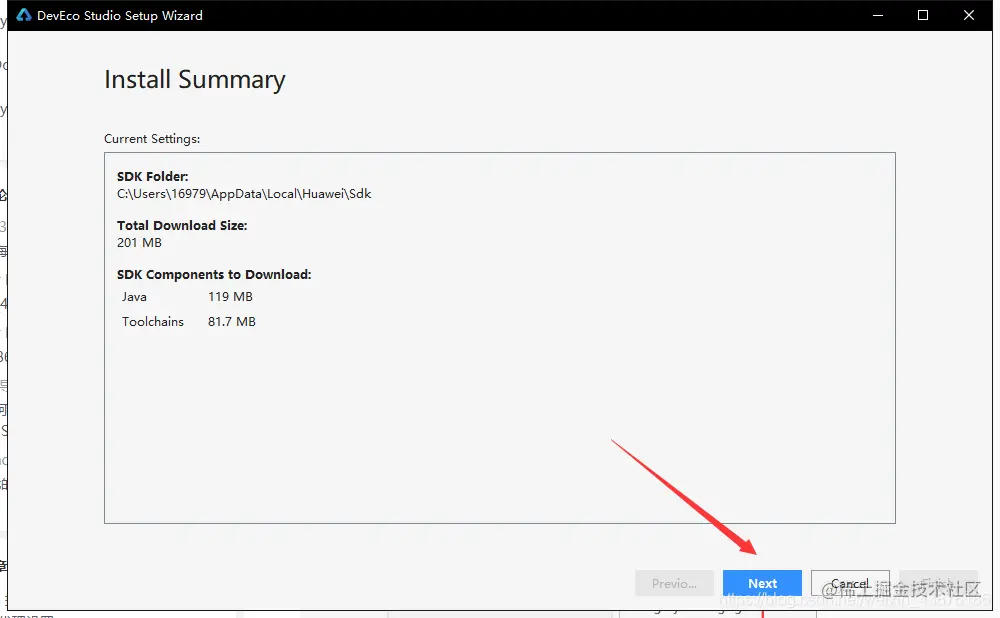Minimize the Setup Wizard window

878,15
